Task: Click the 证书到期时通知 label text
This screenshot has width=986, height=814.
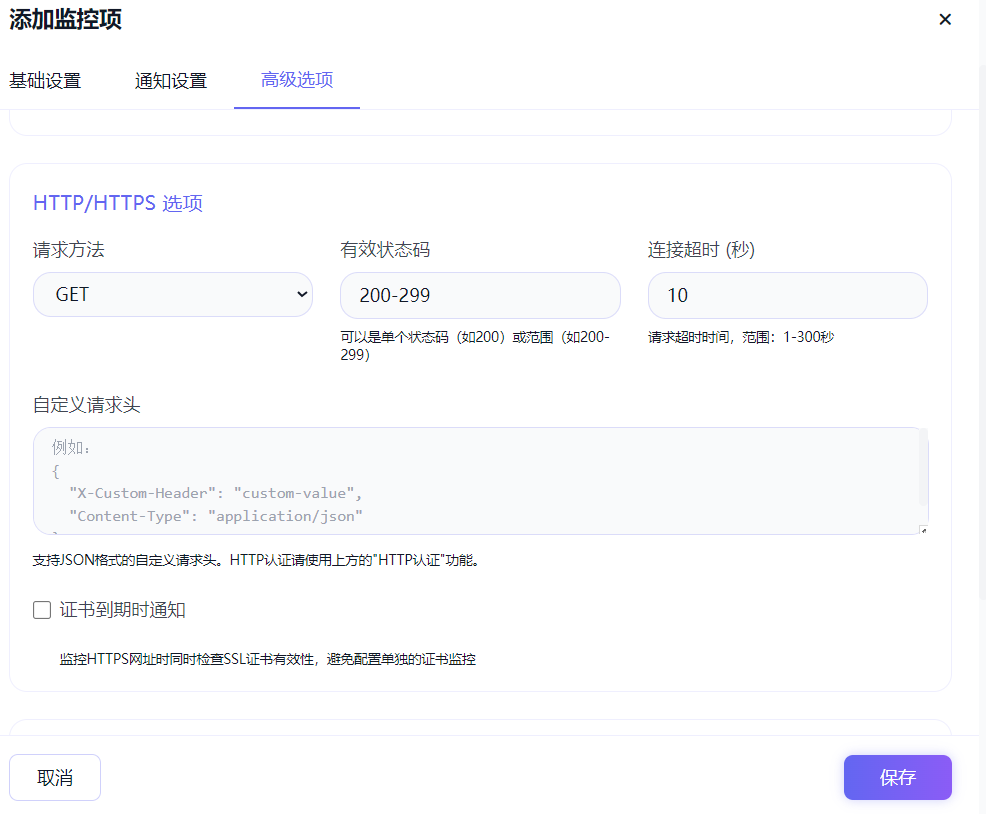Action: pyautogui.click(x=123, y=610)
